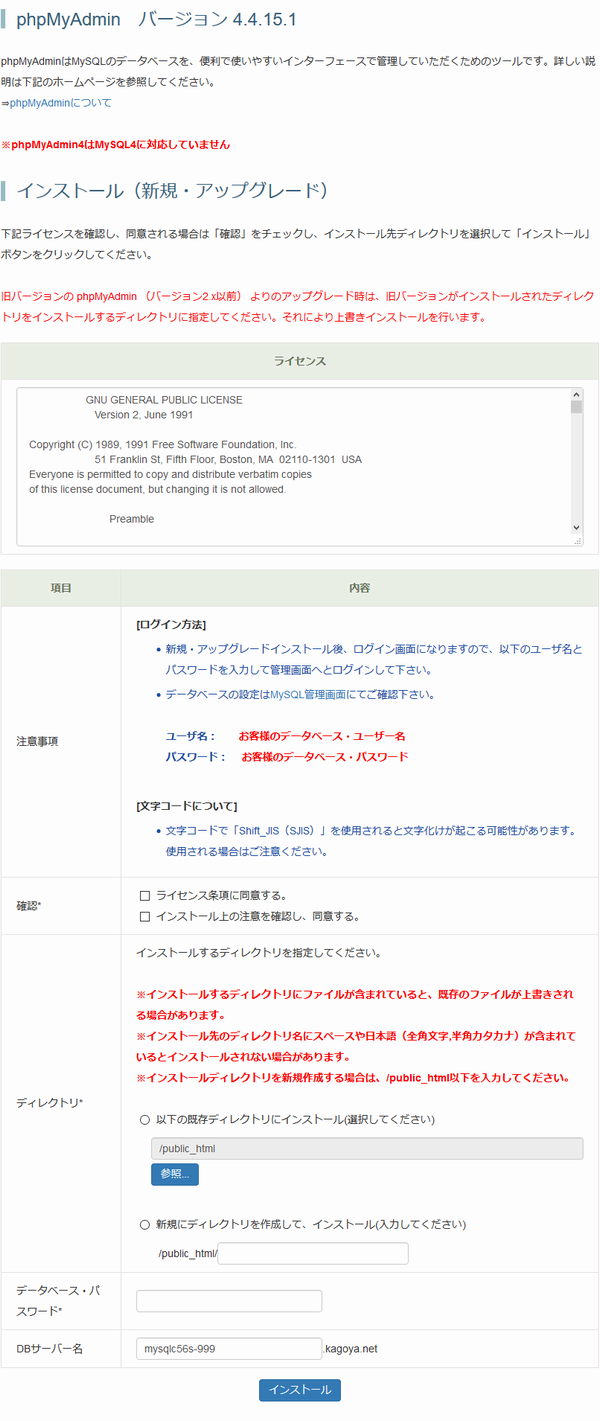Click the インストール(新規・アップグレード) heading
This screenshot has width=600, height=1421.
[172, 190]
